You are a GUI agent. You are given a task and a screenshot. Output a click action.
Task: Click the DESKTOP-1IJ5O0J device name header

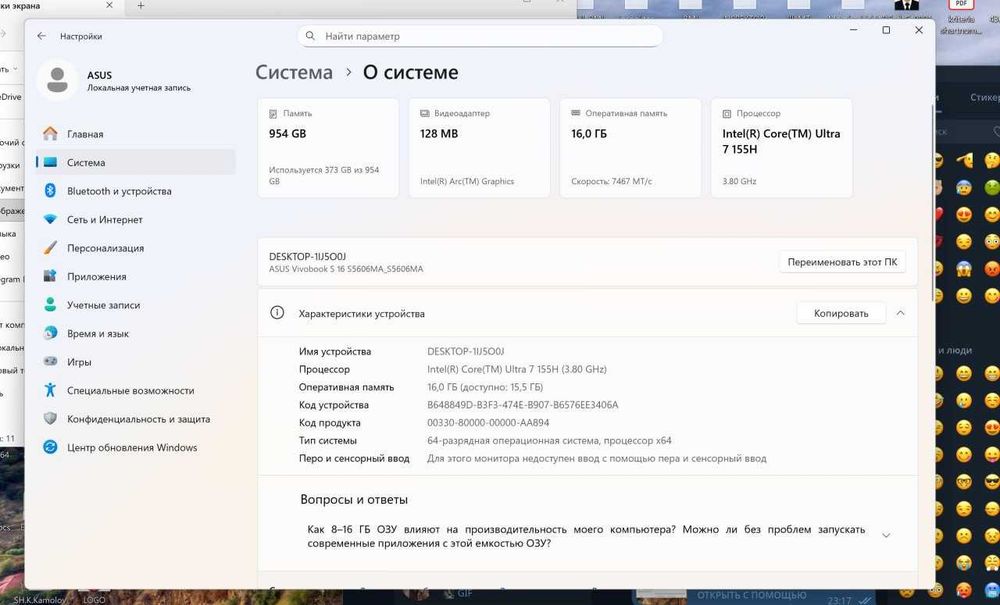pyautogui.click(x=307, y=256)
